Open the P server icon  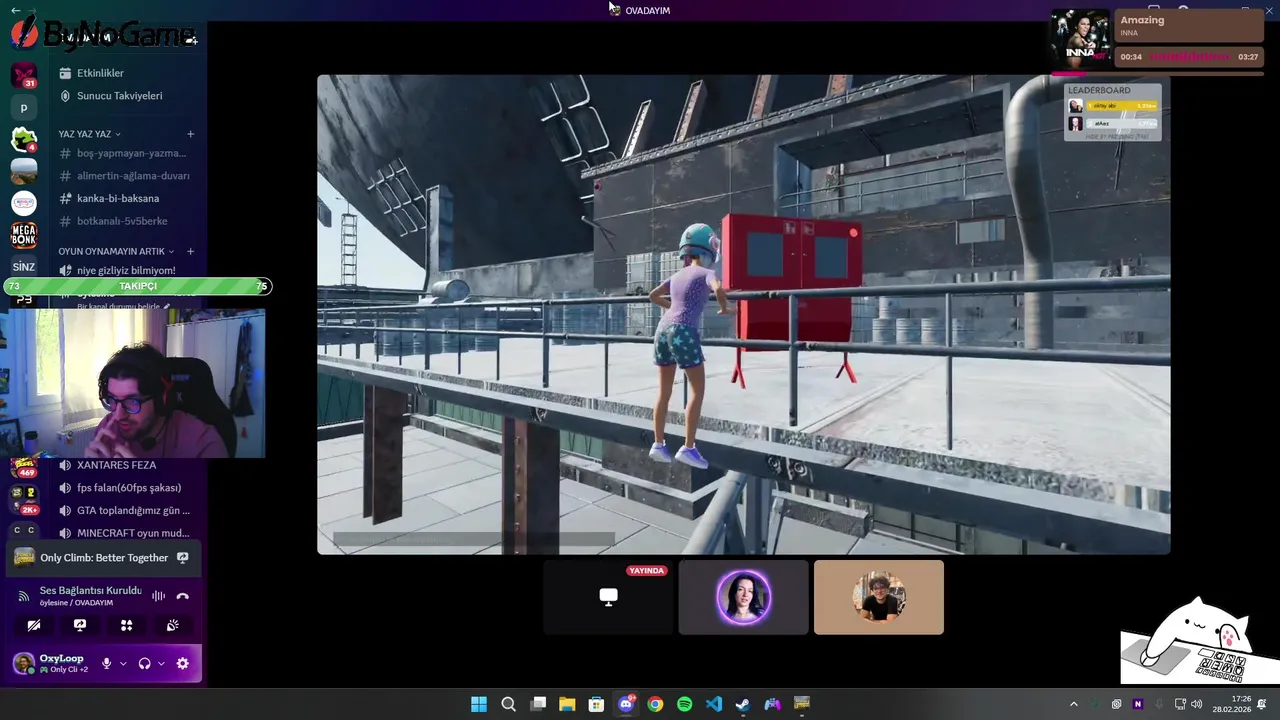[24, 108]
